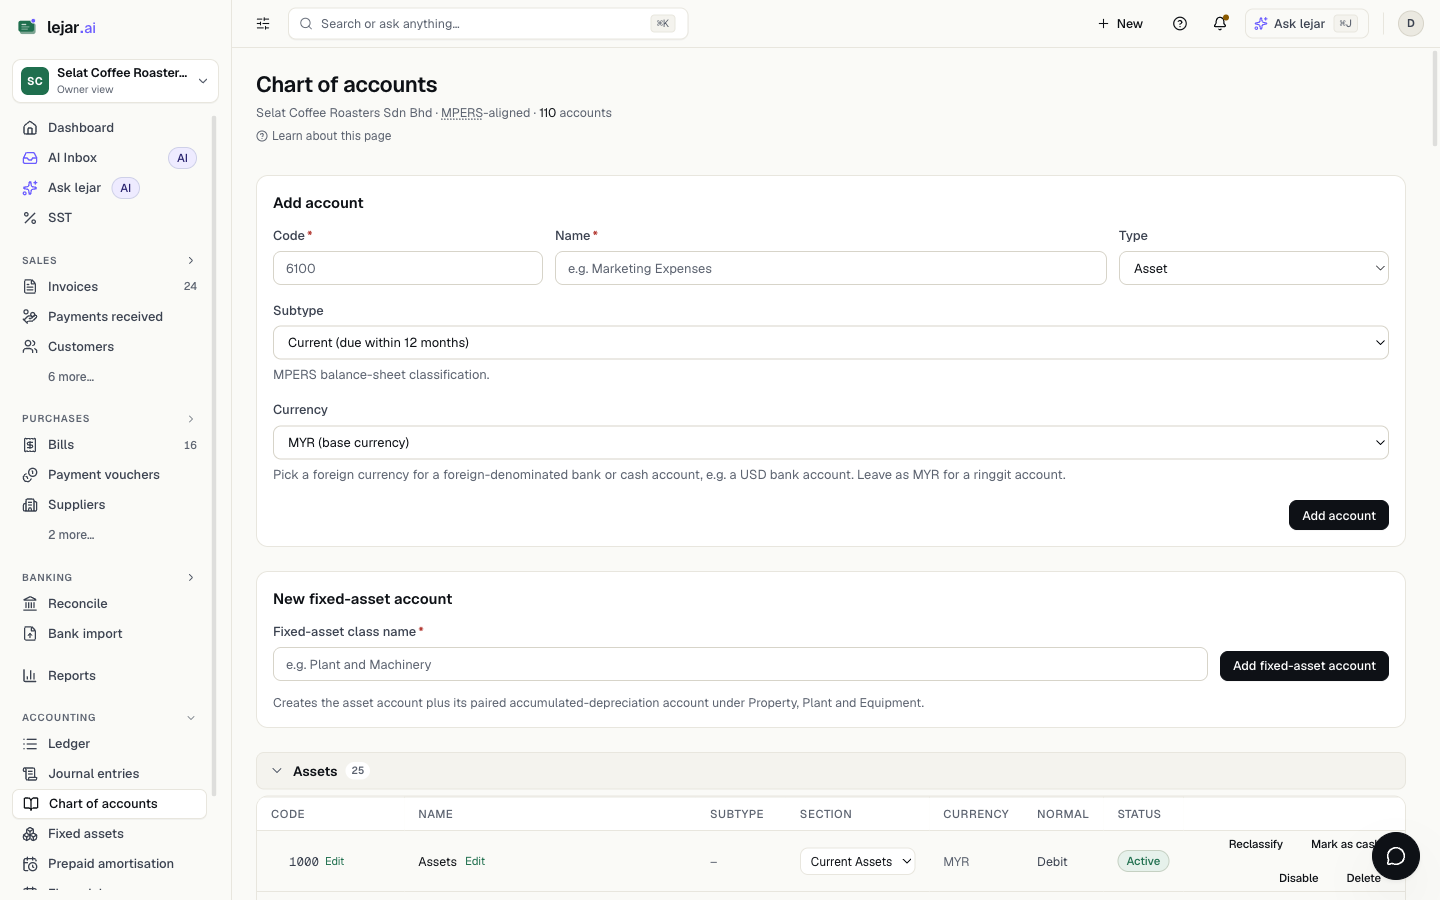
Task: Switch company via Selat Coffee Roasters selector
Action: coord(116,81)
